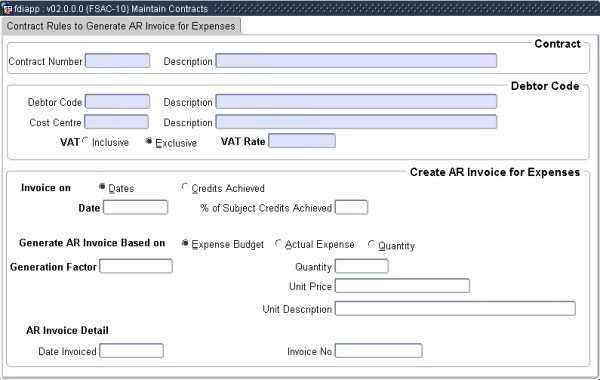
Task: Click the Unit Price field
Action: (x=402, y=286)
